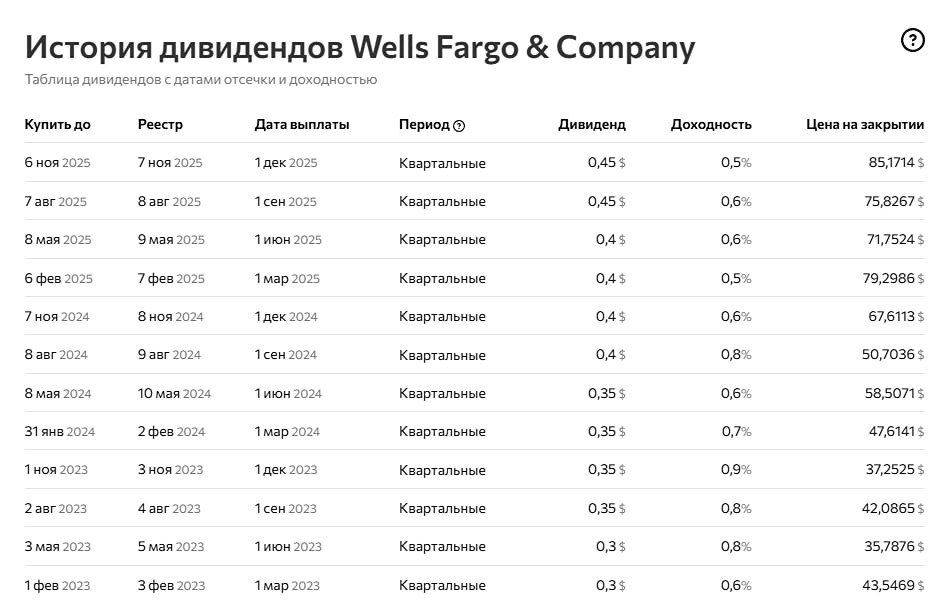Click the 1 сен 2025 payment date

pyautogui.click(x=286, y=202)
